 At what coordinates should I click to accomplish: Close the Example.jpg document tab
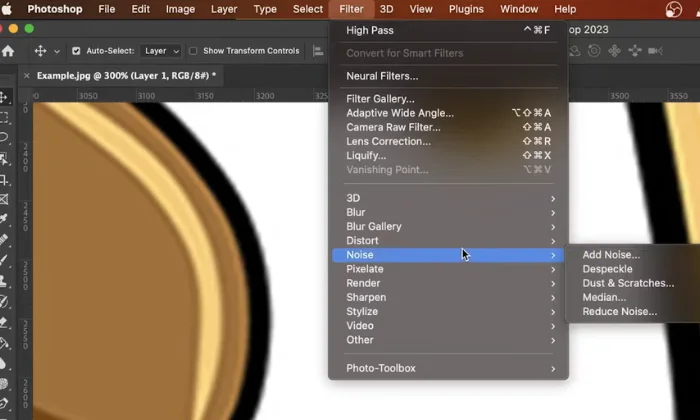tap(26, 75)
